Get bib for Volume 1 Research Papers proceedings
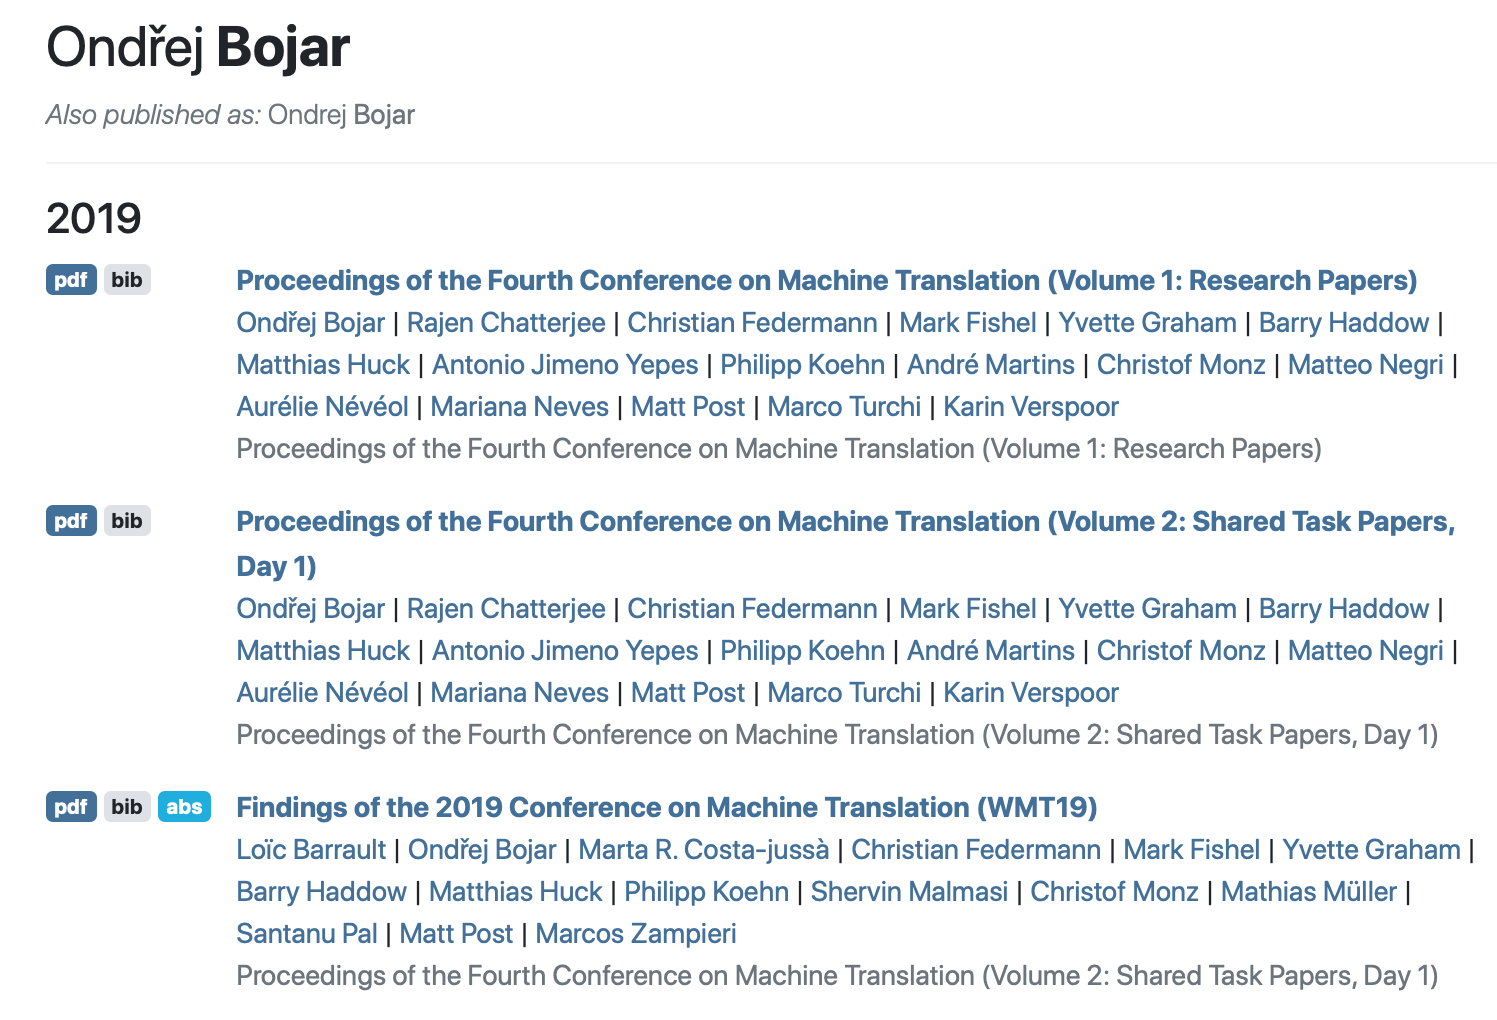Image resolution: width=1497 pixels, height=1020 pixels. 127,280
